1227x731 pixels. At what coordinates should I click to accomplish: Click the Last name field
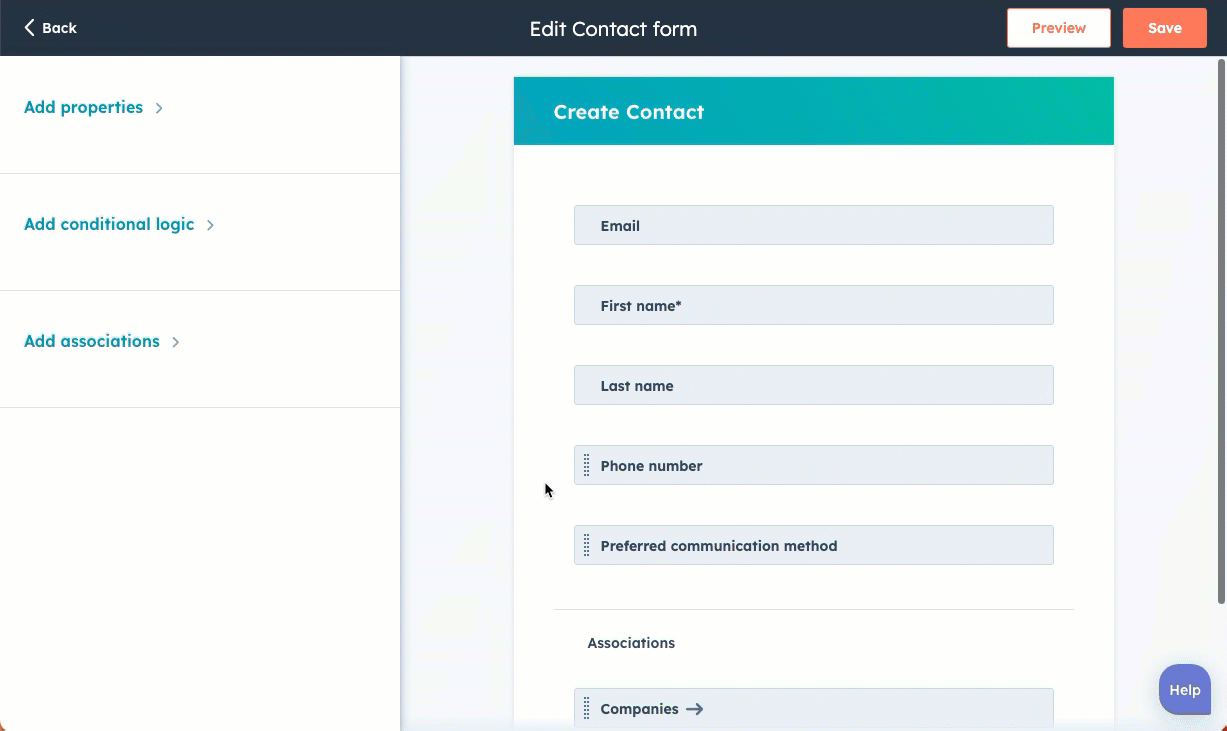(813, 385)
